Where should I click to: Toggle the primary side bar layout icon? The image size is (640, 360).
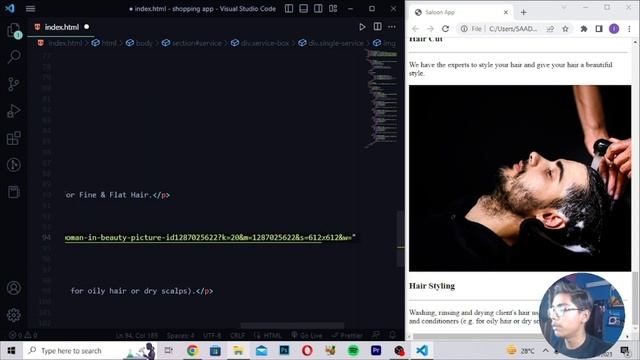[x=289, y=9]
